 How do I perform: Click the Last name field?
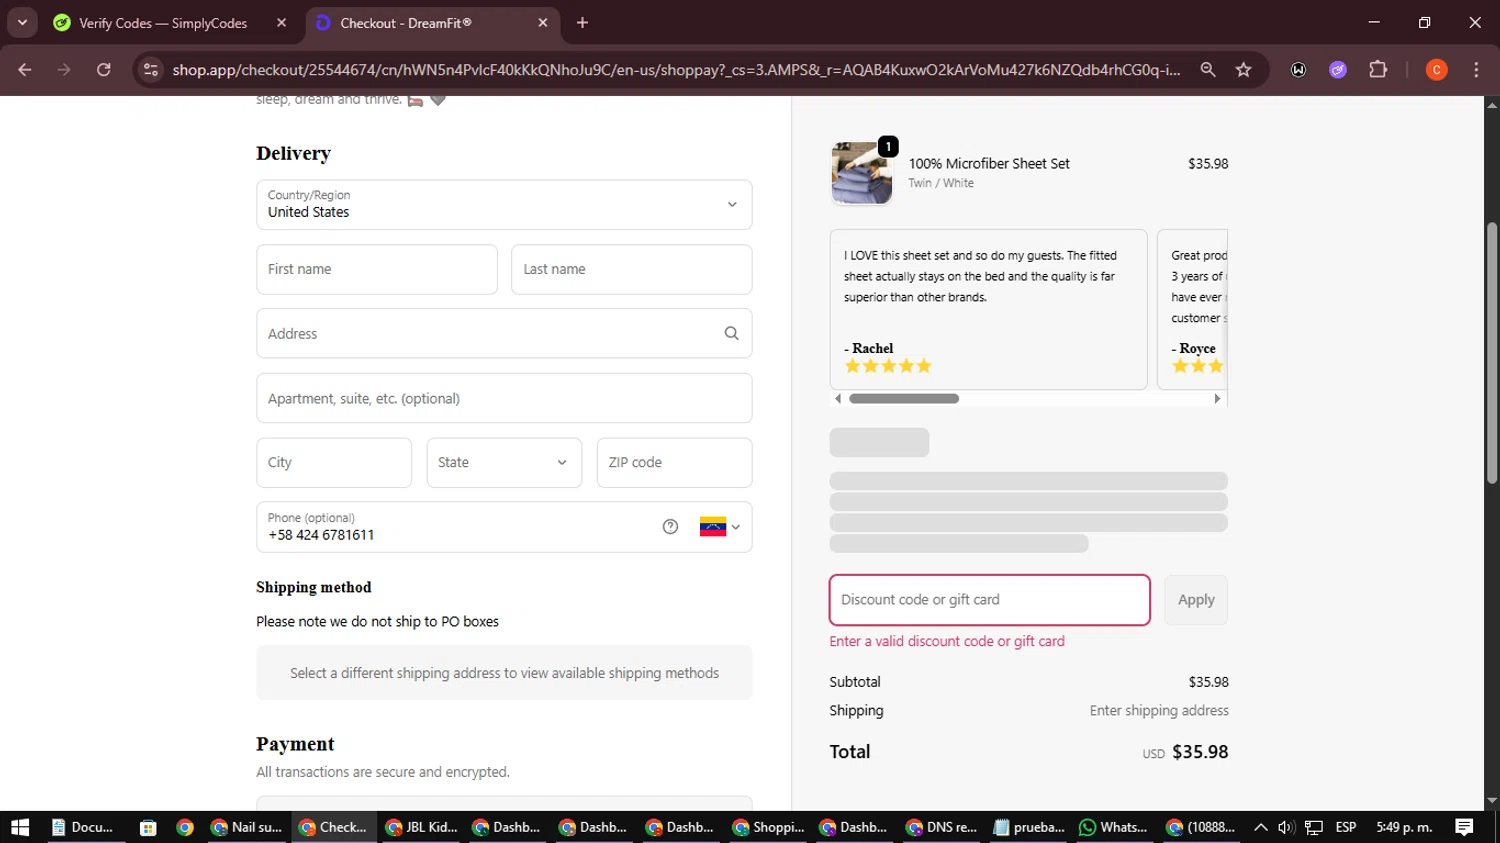point(631,269)
